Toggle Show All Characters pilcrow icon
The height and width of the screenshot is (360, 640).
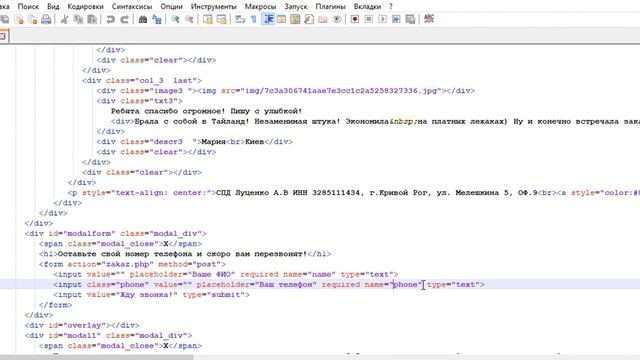pyautogui.click(x=253, y=19)
